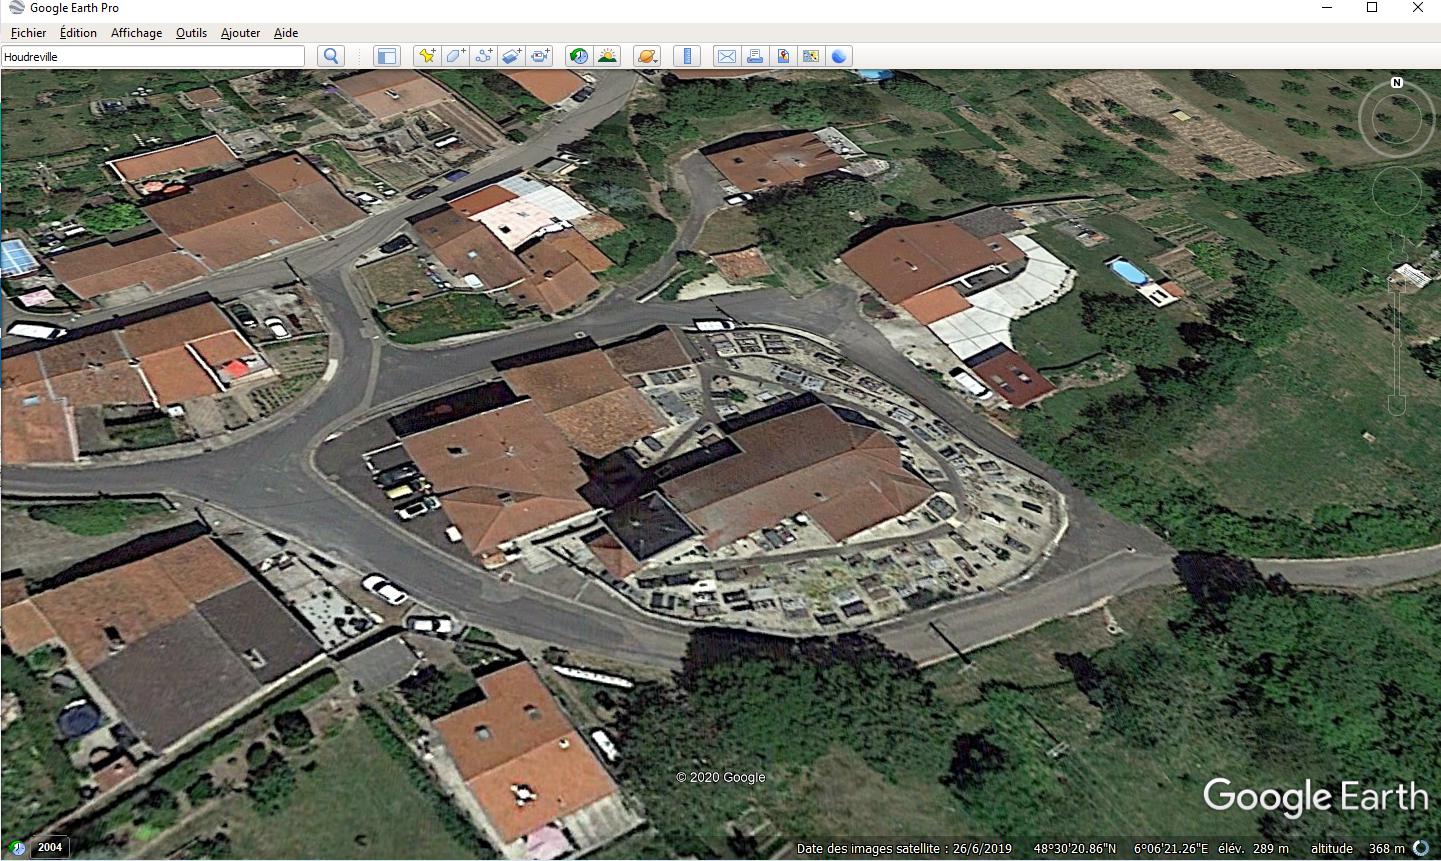Open the Outils menu
This screenshot has height=861, width=1441.
(x=191, y=33)
